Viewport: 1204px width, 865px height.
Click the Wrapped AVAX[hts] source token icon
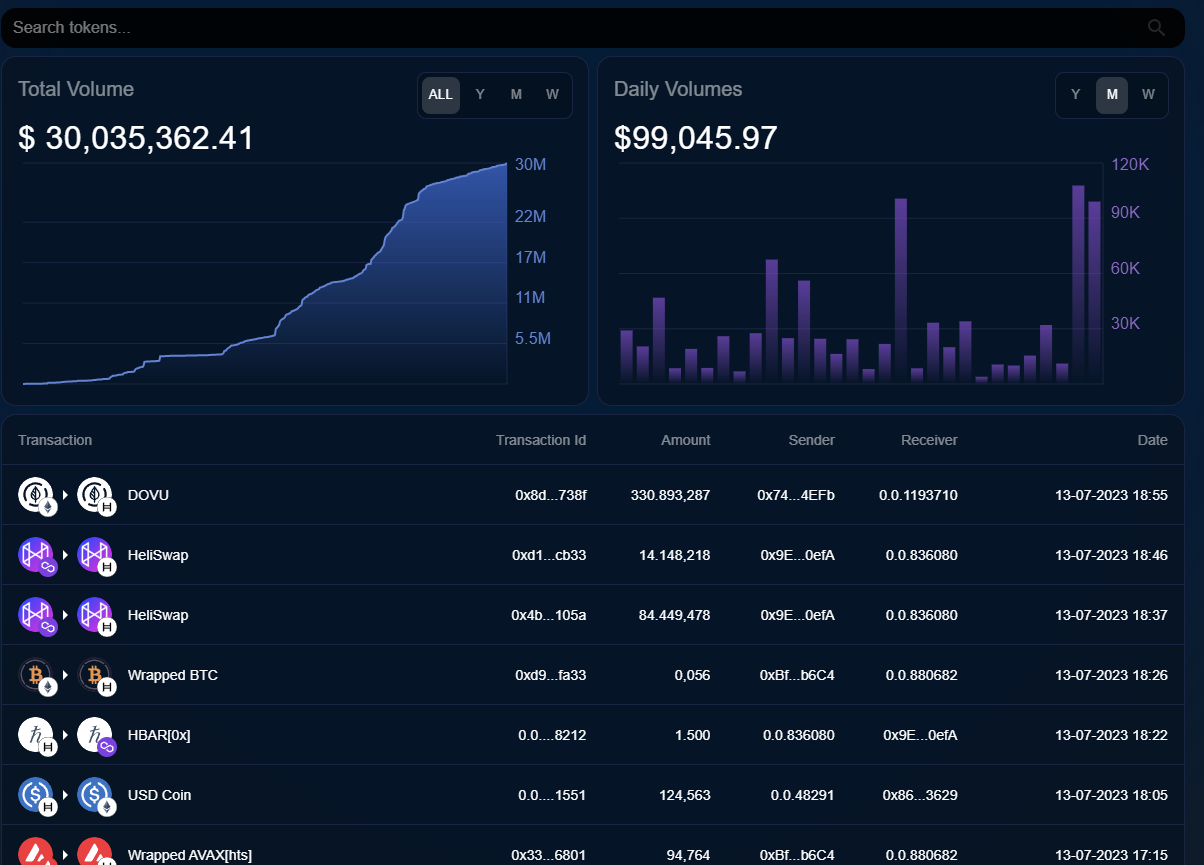[x=36, y=852]
